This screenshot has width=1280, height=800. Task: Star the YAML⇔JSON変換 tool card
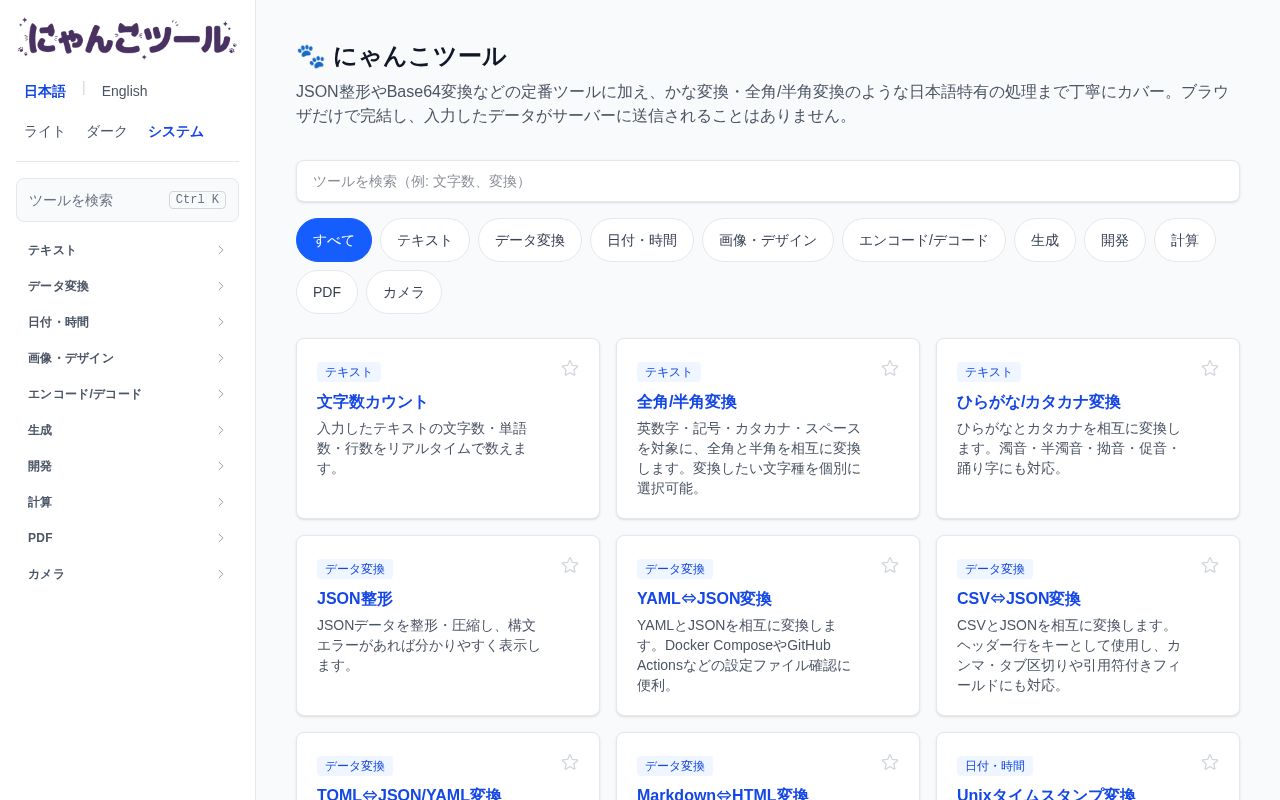pos(890,565)
